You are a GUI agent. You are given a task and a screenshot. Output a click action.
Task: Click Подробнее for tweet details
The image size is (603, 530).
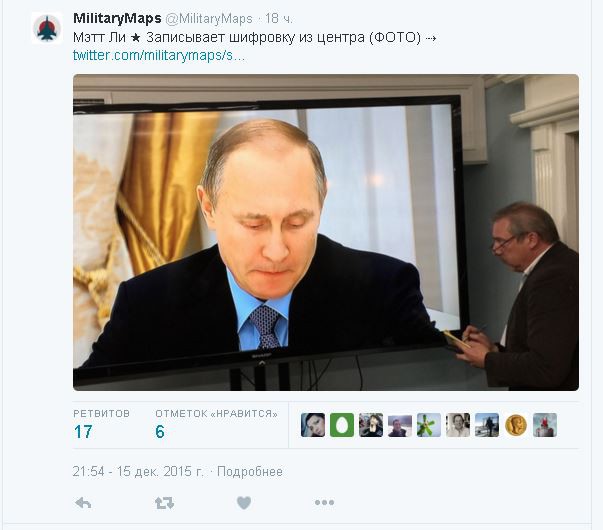(250, 472)
